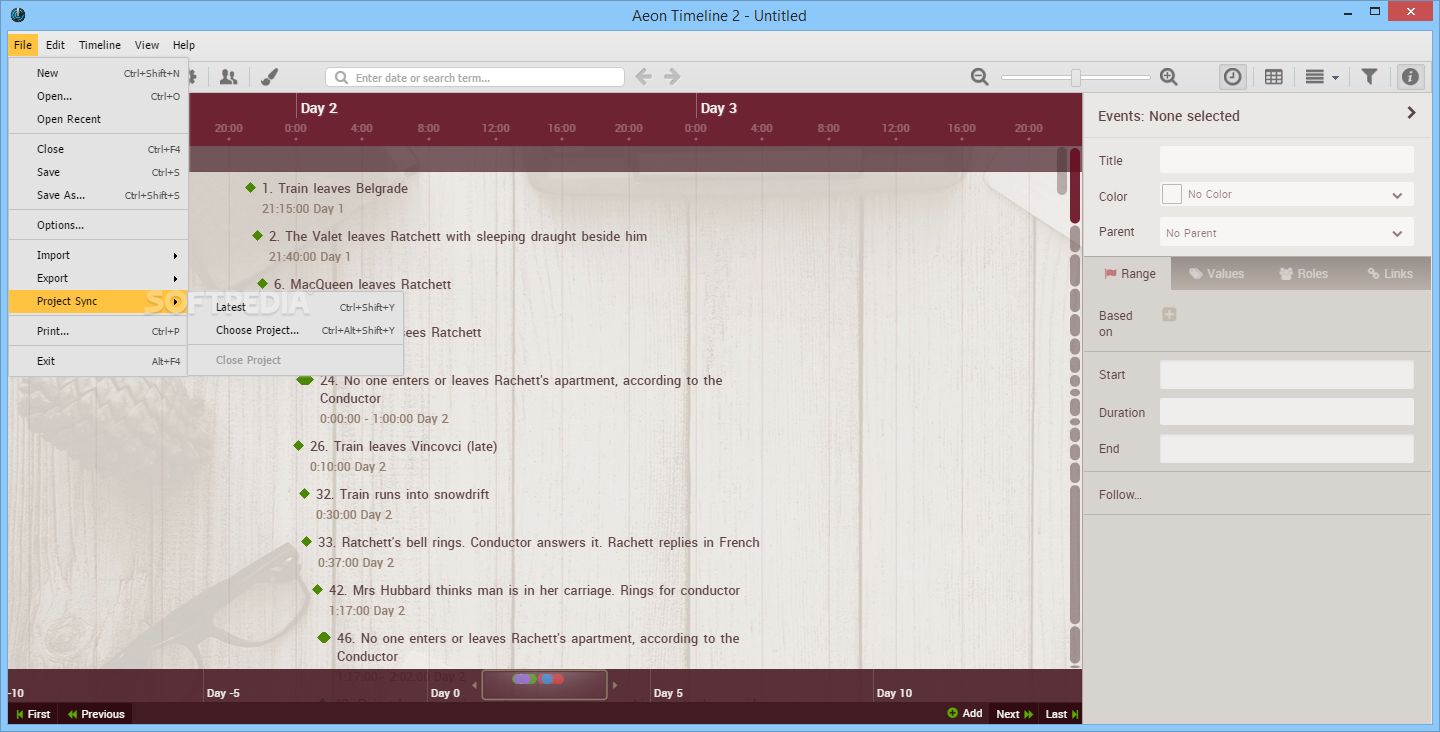Switch to the Range tab
This screenshot has height=732, width=1440.
click(x=1129, y=273)
